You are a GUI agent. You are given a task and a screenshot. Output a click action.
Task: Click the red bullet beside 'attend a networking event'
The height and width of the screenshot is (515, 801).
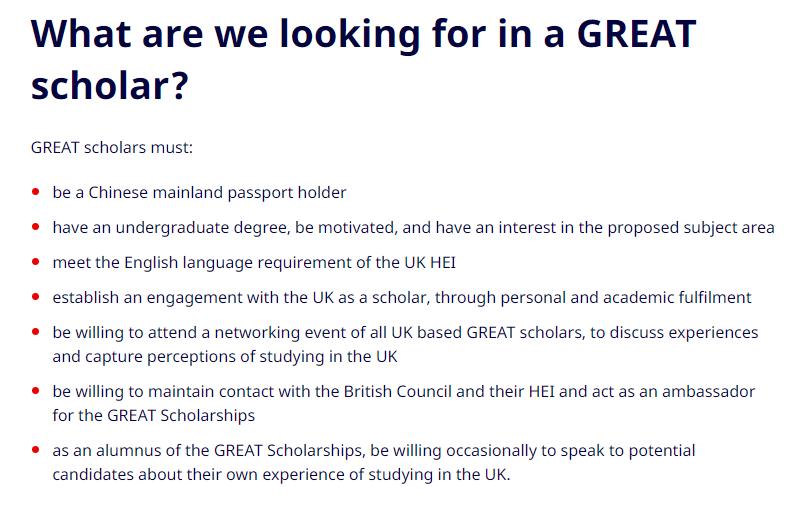(x=36, y=332)
